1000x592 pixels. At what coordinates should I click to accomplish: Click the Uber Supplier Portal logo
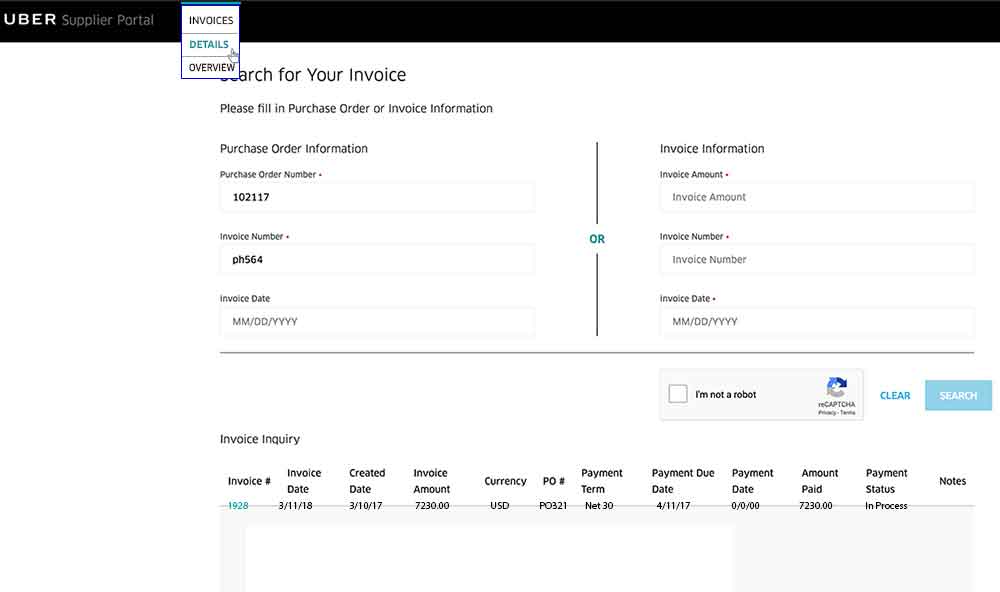click(x=78, y=20)
